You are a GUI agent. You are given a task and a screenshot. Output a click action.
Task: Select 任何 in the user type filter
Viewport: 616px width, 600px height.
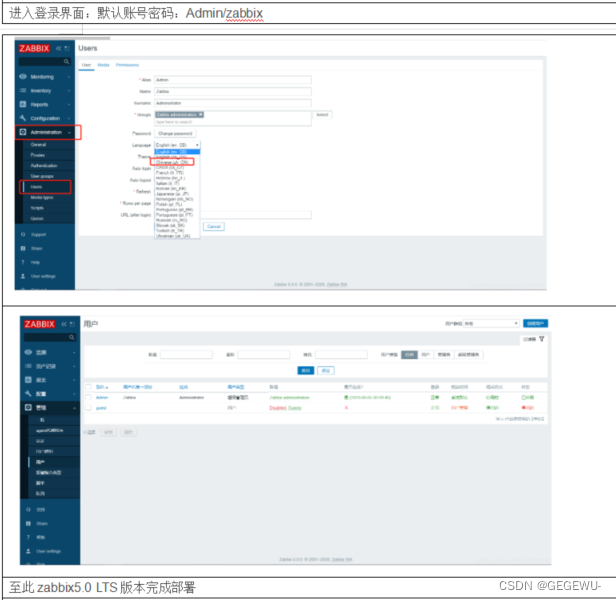click(409, 354)
